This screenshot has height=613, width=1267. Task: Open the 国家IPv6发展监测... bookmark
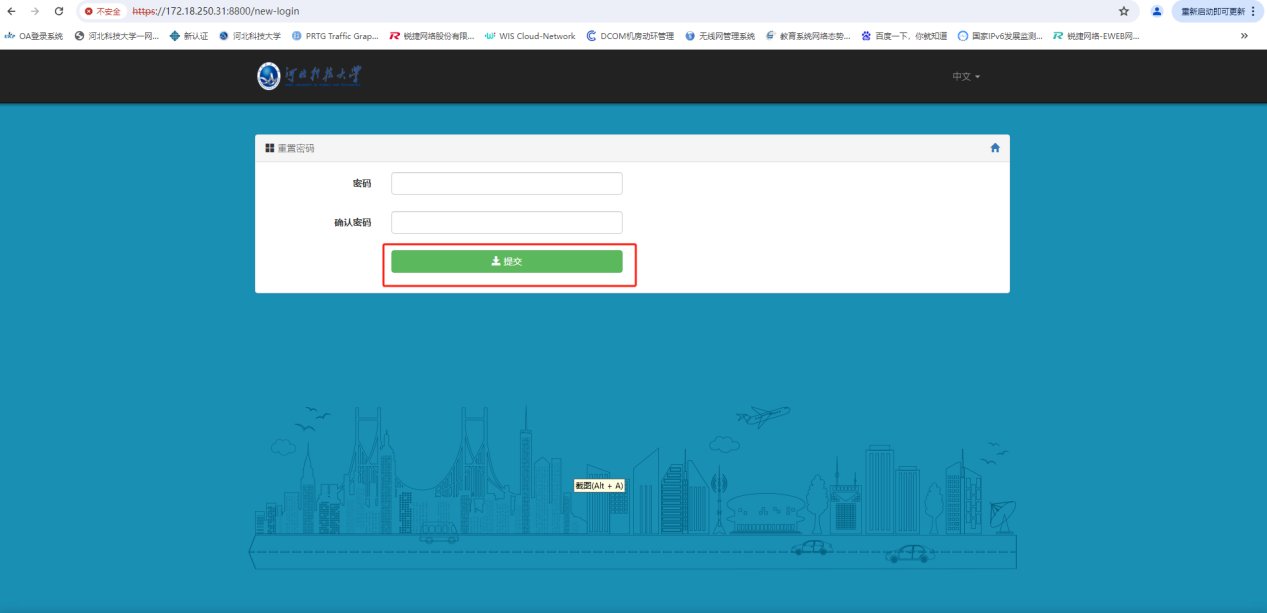1000,36
